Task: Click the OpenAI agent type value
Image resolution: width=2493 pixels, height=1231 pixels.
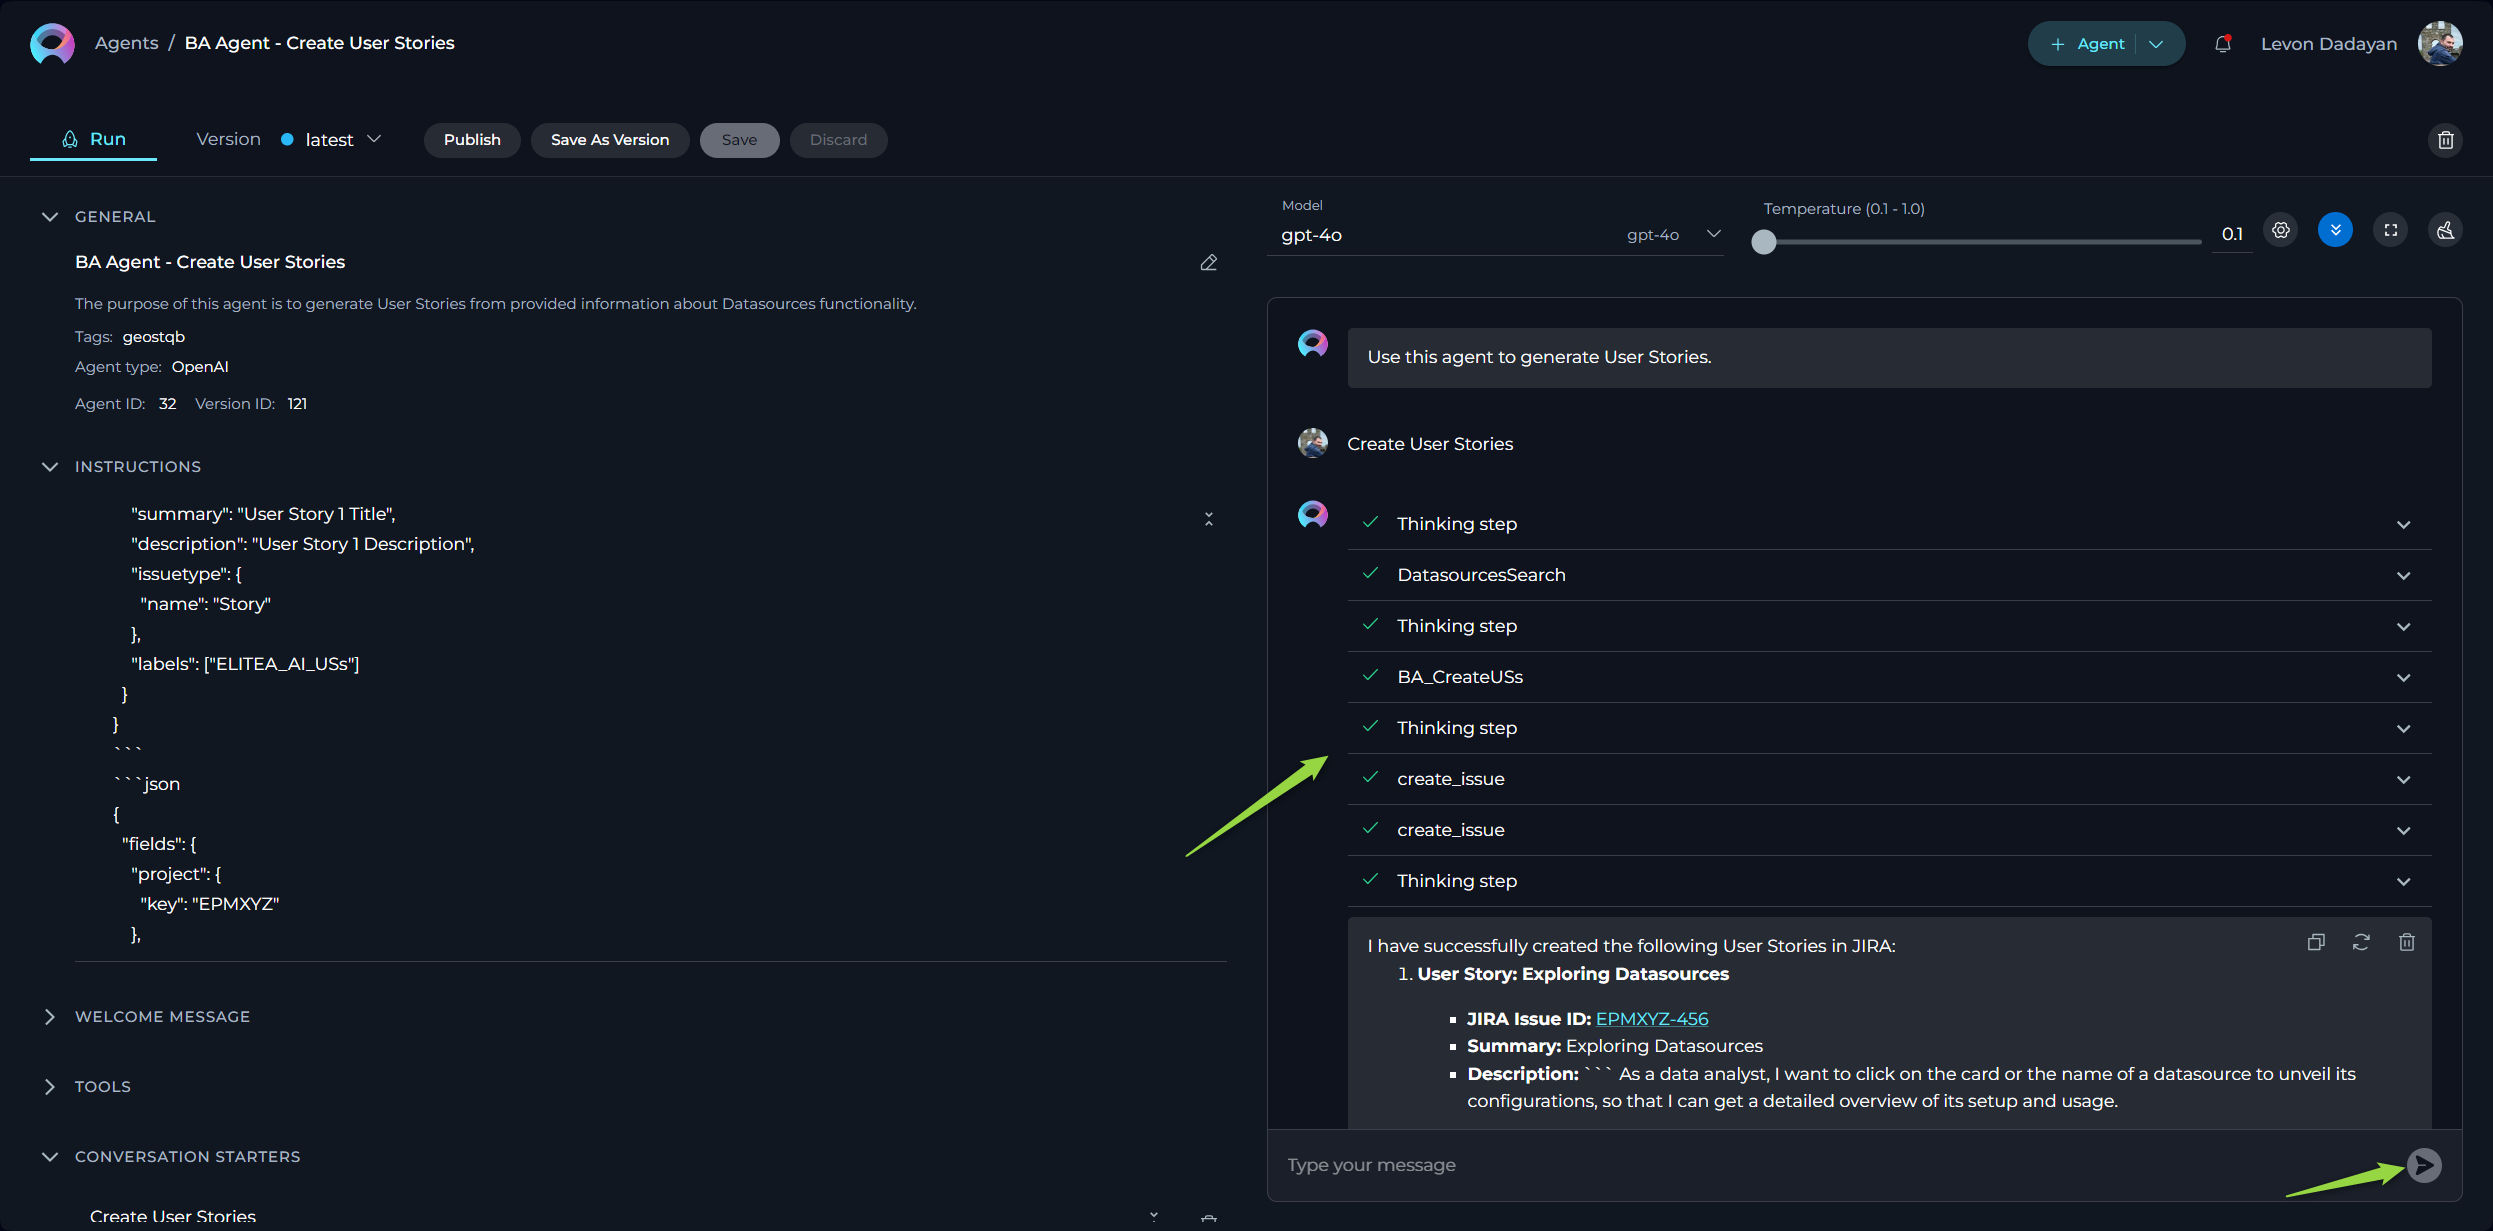Action: tap(200, 367)
